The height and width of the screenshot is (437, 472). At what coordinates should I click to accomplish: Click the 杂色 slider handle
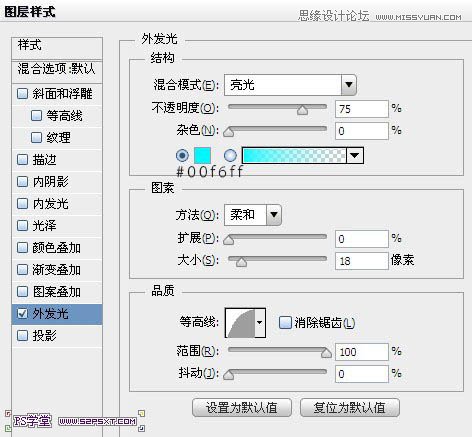point(229,132)
